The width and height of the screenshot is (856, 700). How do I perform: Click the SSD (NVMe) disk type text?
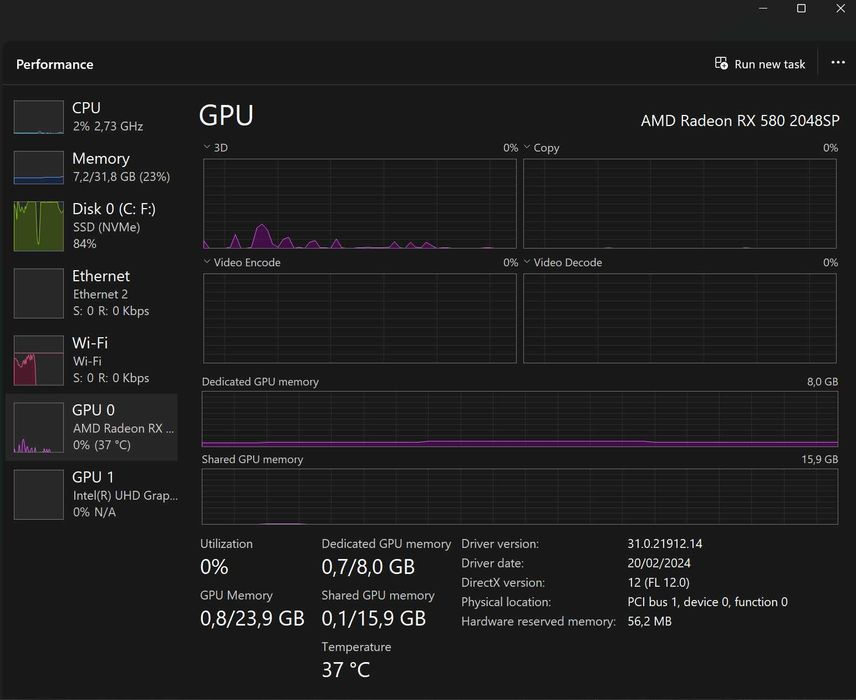click(x=106, y=227)
